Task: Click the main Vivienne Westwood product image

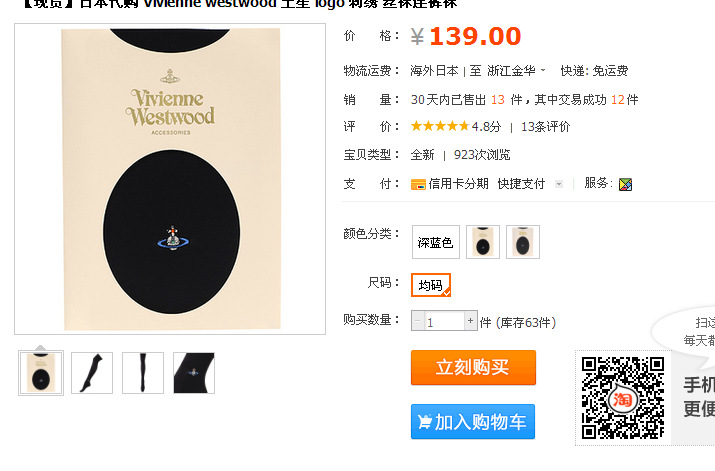Action: click(x=170, y=179)
